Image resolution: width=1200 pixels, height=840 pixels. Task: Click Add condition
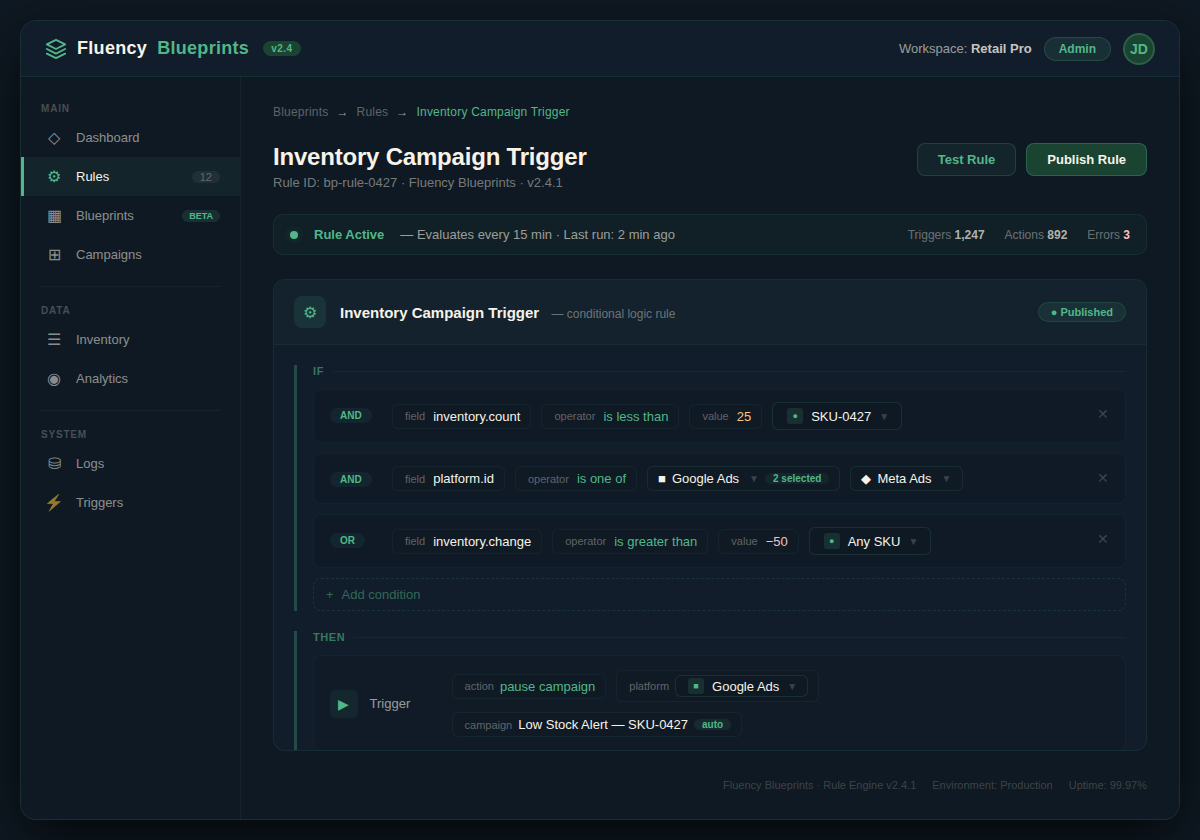[x=719, y=595]
